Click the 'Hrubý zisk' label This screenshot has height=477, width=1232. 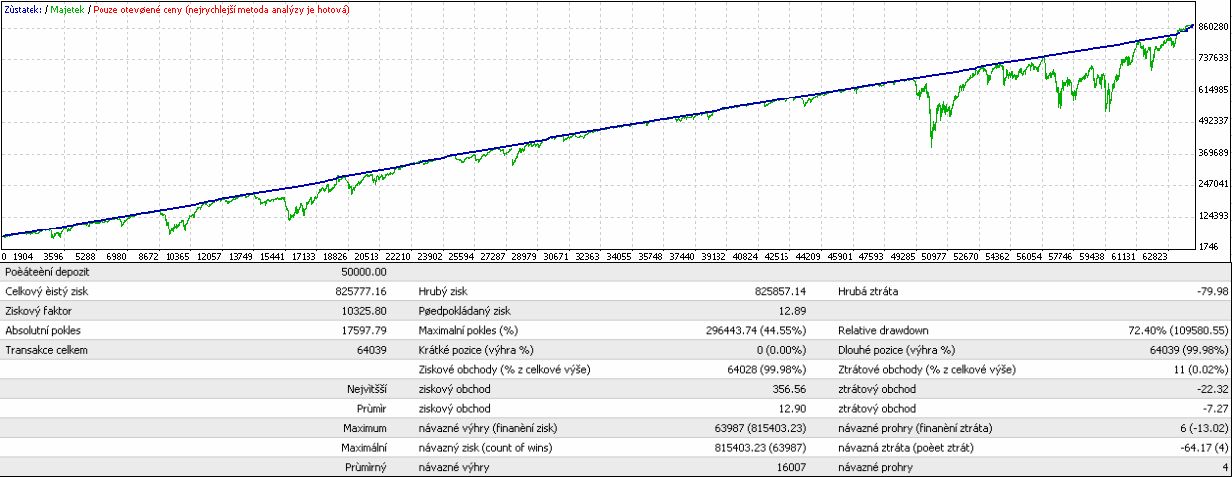(444, 291)
